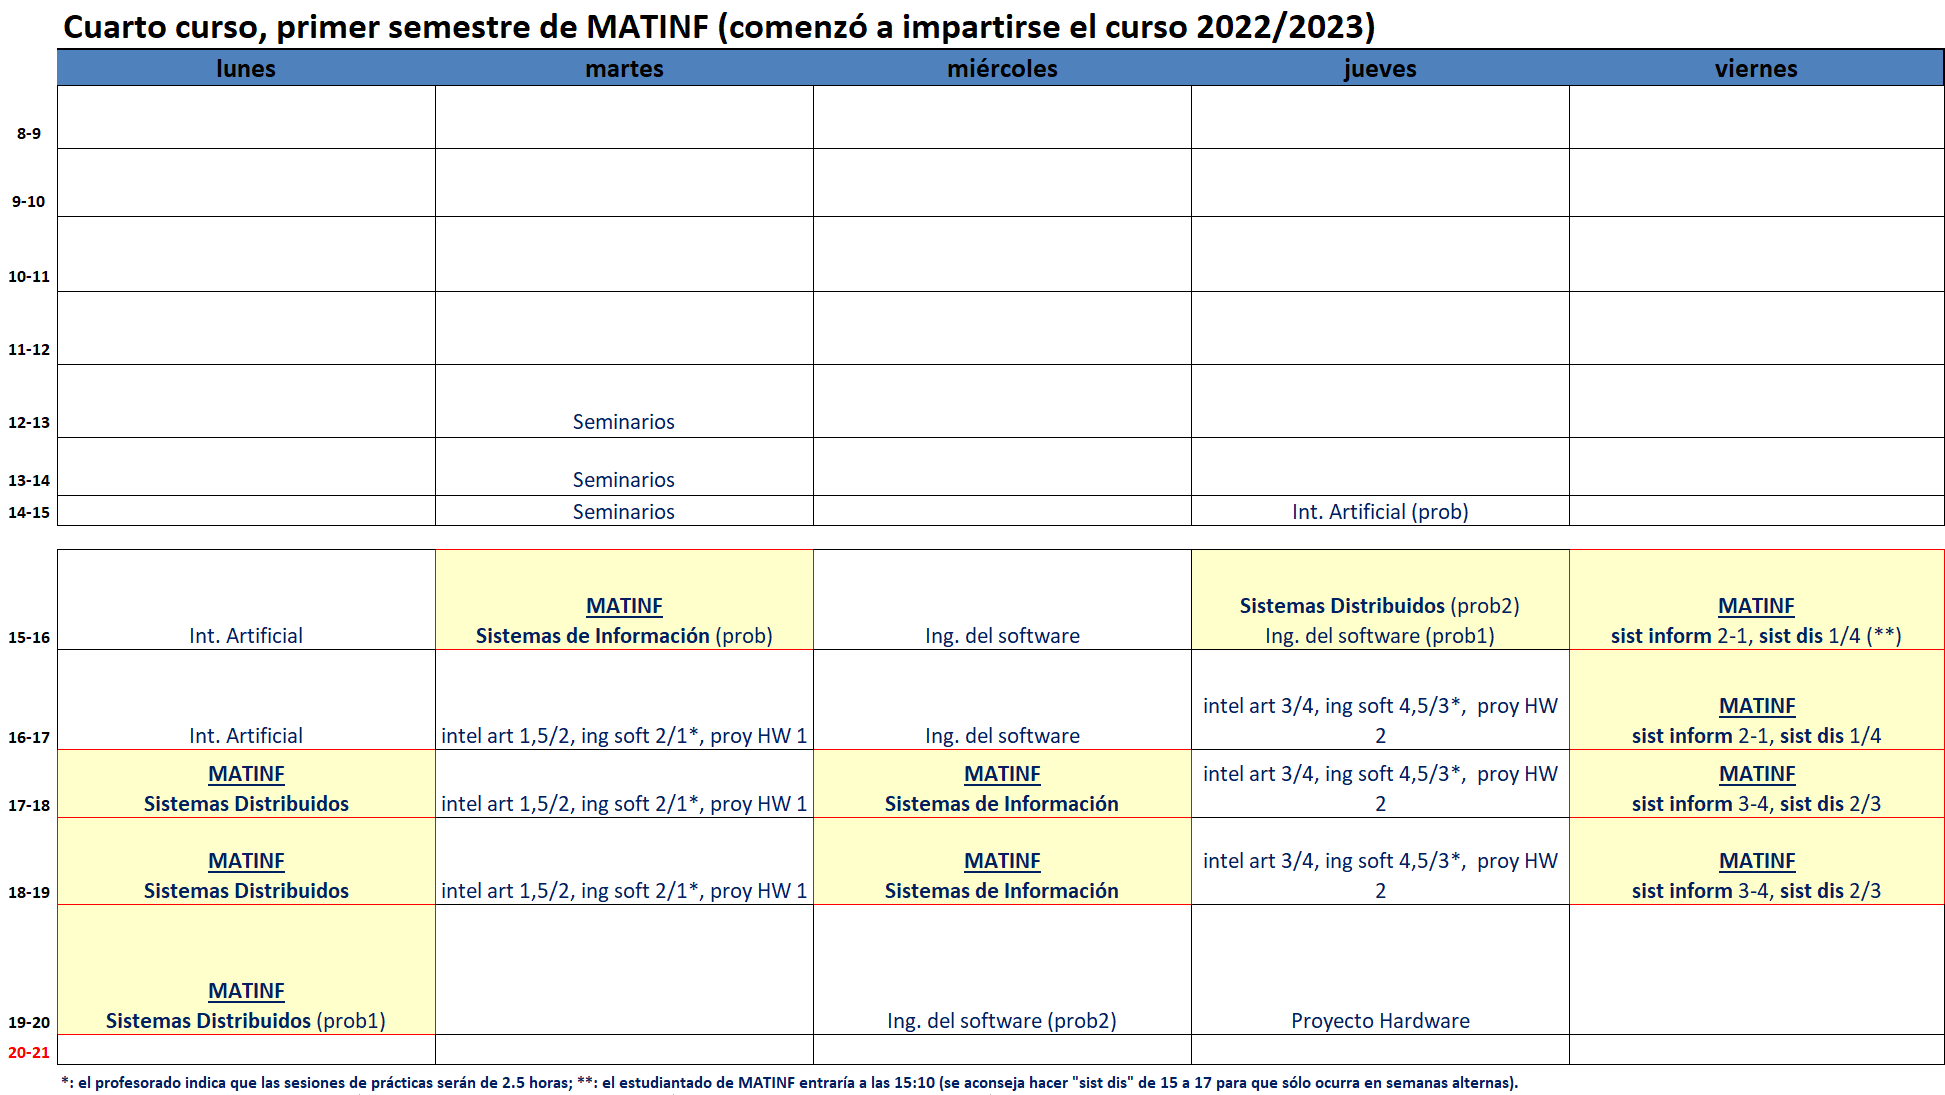The width and height of the screenshot is (1945, 1095).
Task: Click 'Sistemas de Información (prob)' on martes
Action: 624,636
